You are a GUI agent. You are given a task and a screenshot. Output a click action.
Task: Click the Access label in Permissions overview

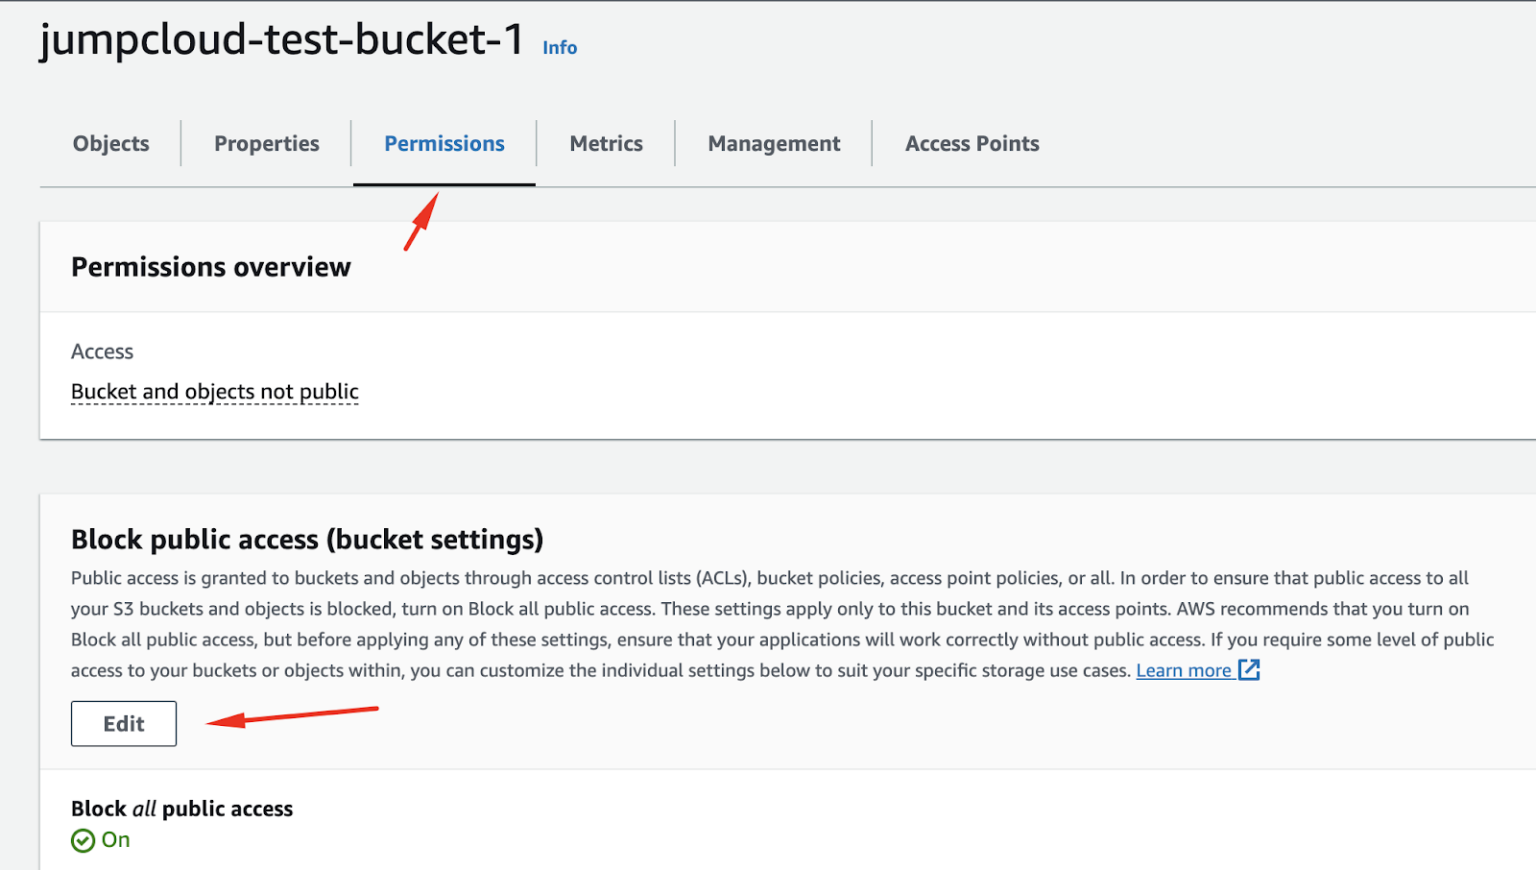pyautogui.click(x=102, y=351)
